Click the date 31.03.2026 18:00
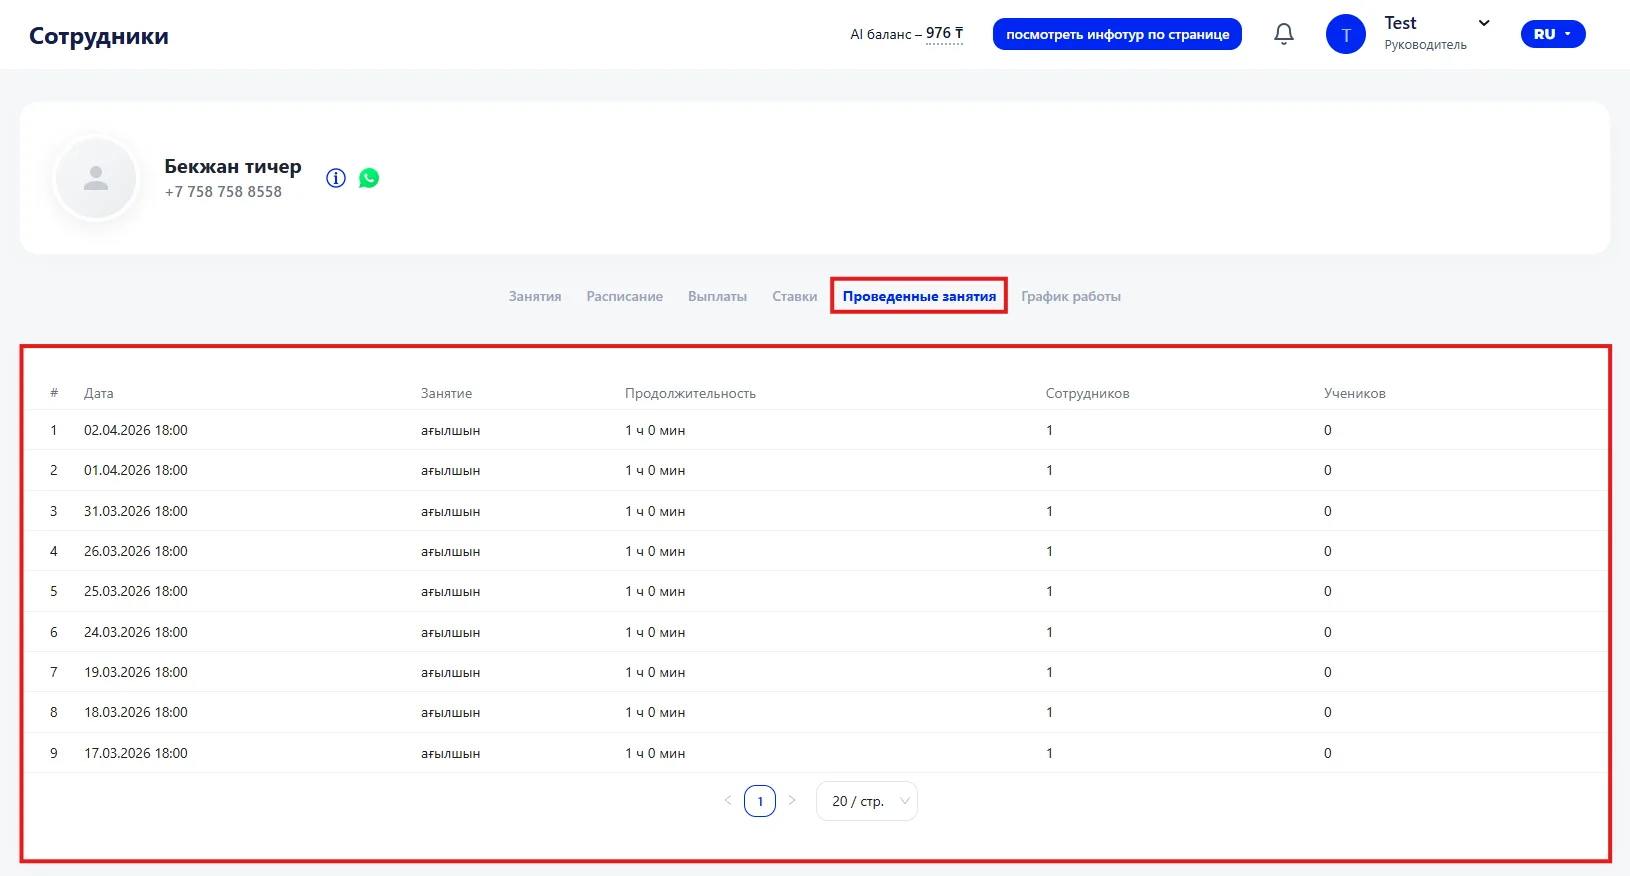 pyautogui.click(x=136, y=511)
